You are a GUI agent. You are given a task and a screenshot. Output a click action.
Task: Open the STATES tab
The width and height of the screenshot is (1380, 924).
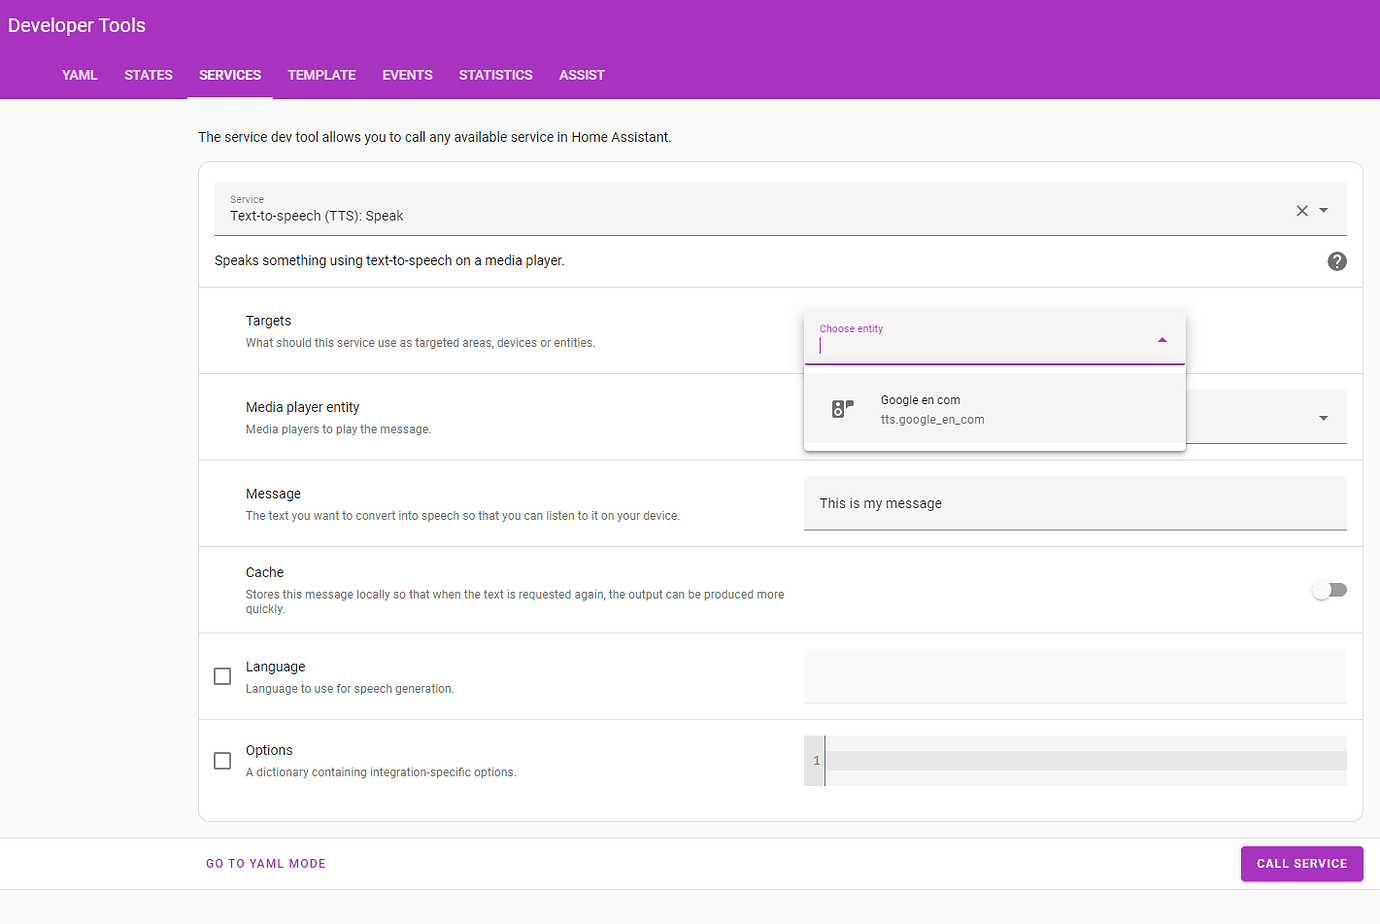point(148,75)
